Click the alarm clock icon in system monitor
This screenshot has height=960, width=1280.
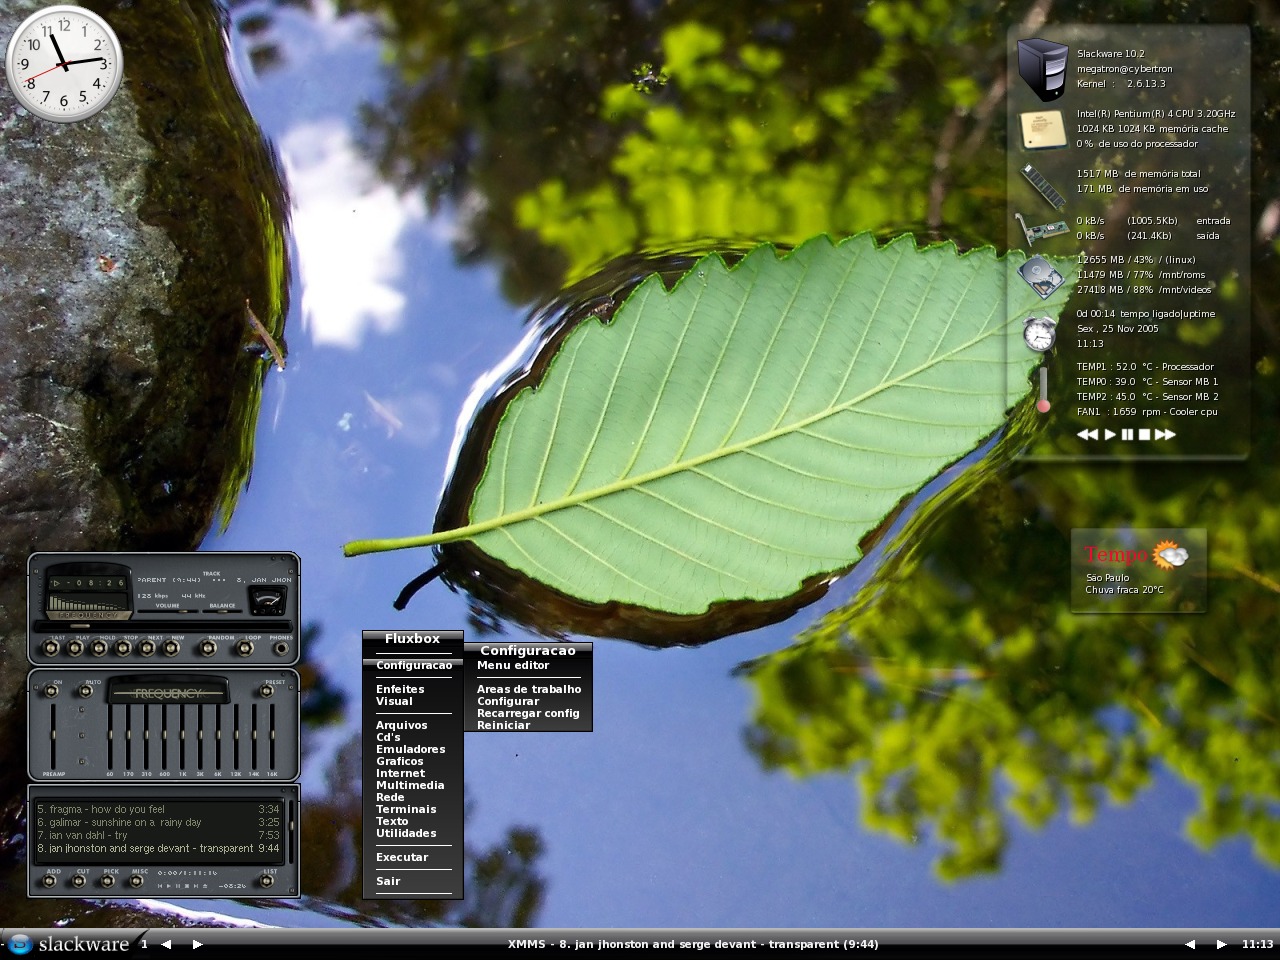pos(1040,333)
